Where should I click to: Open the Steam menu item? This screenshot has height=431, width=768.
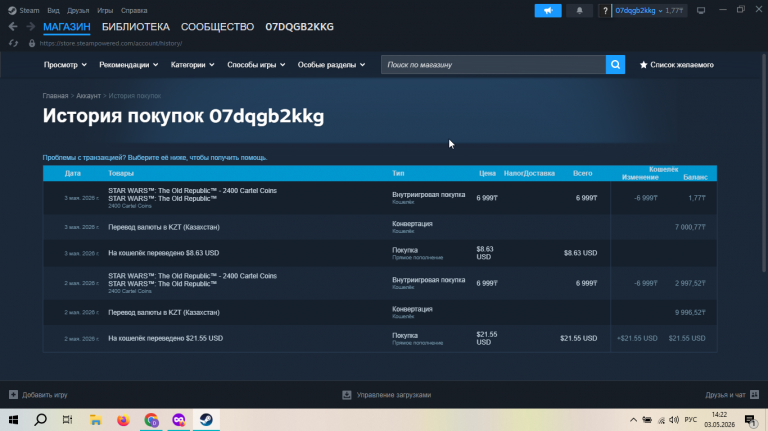[x=29, y=10]
